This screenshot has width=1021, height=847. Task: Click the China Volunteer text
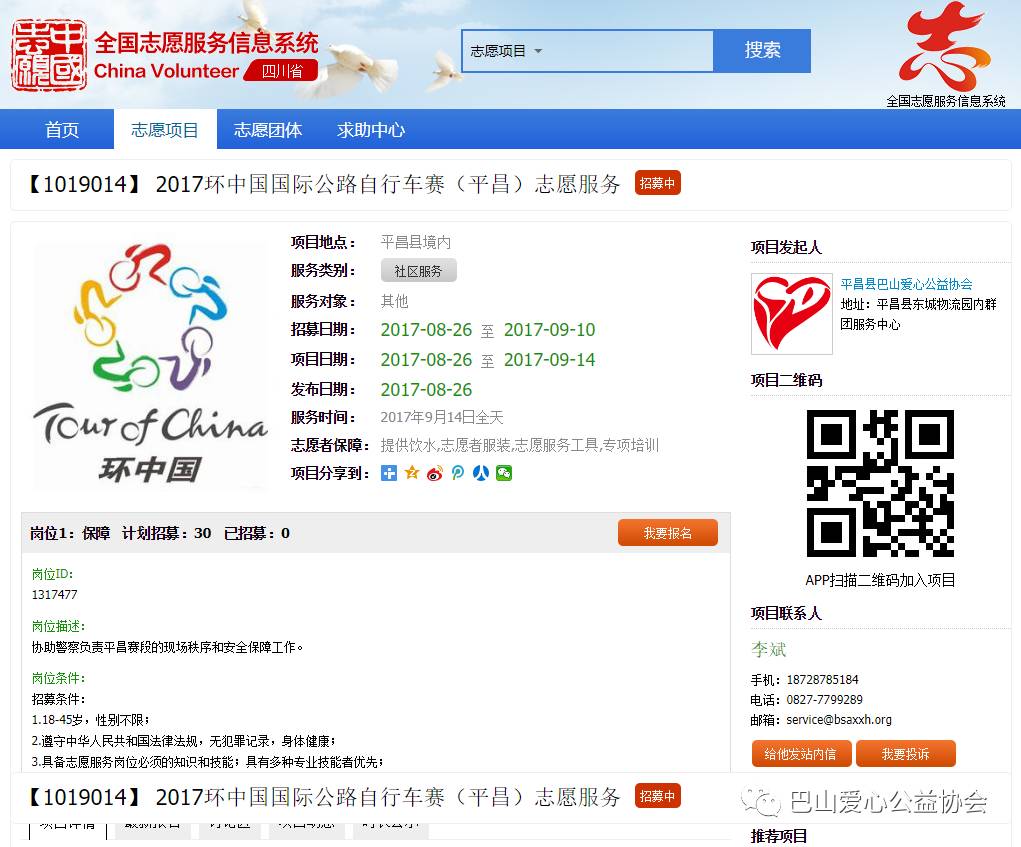click(x=166, y=71)
